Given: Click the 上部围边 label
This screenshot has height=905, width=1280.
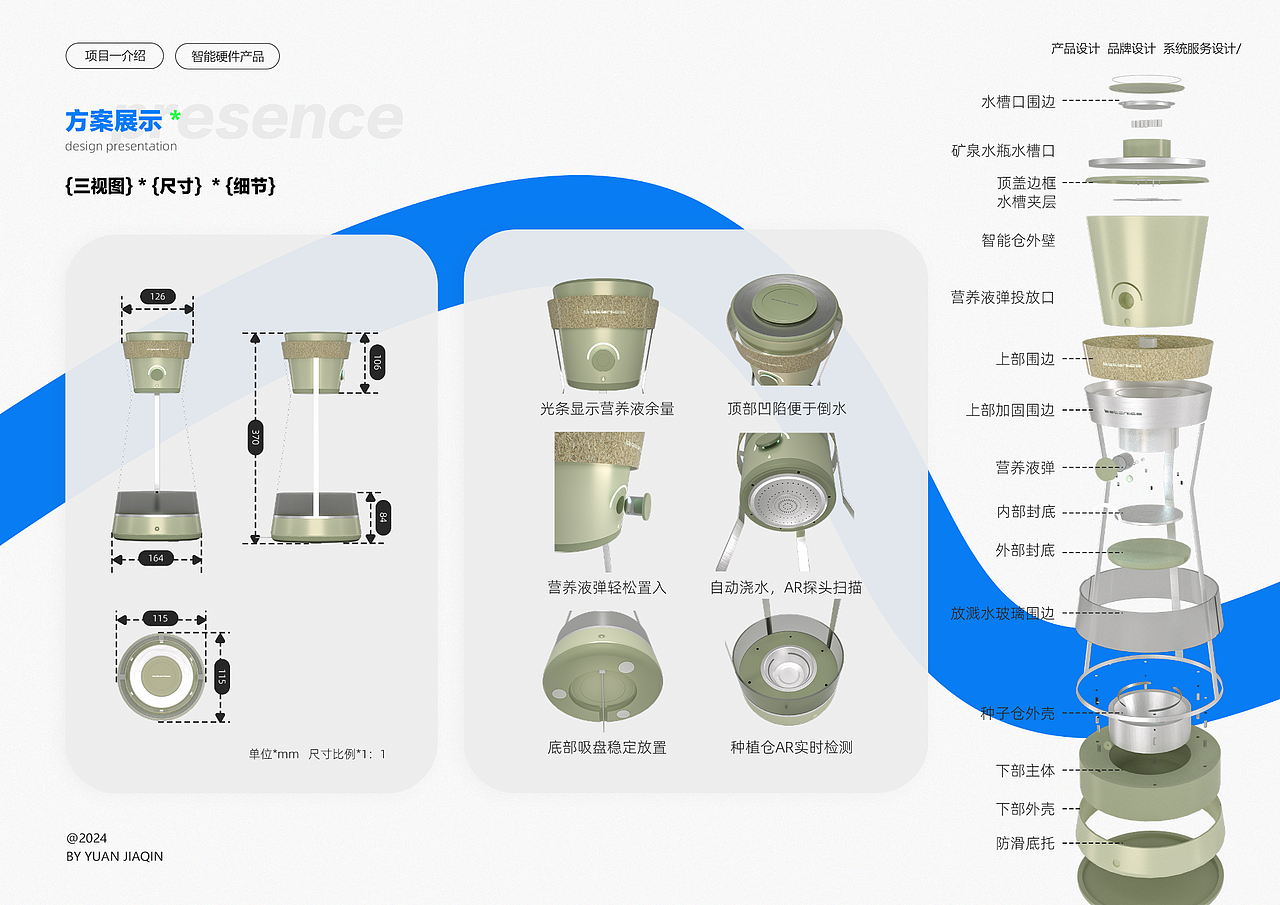Looking at the screenshot, I should 1026,359.
